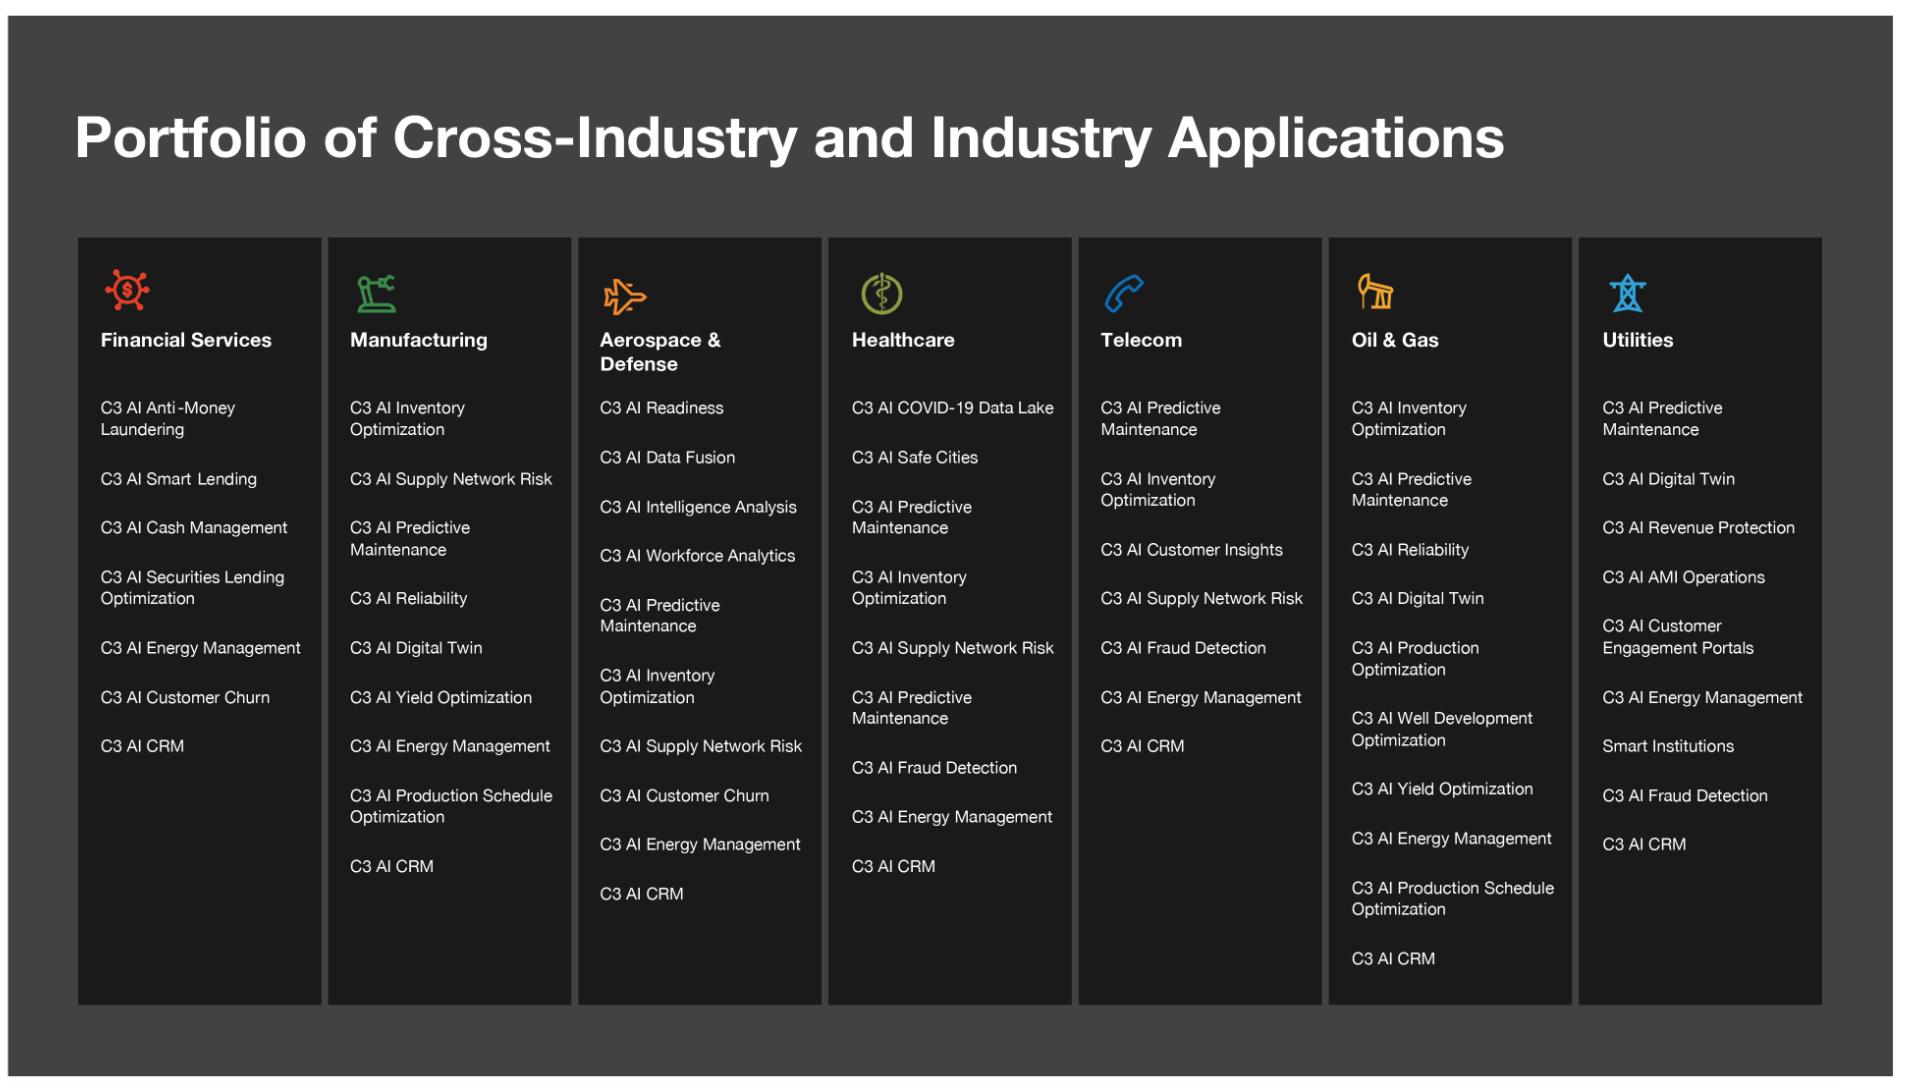Click 'C3 AI Fraud Detection' under Telecom
This screenshot has height=1088, width=1906.
pyautogui.click(x=1183, y=648)
